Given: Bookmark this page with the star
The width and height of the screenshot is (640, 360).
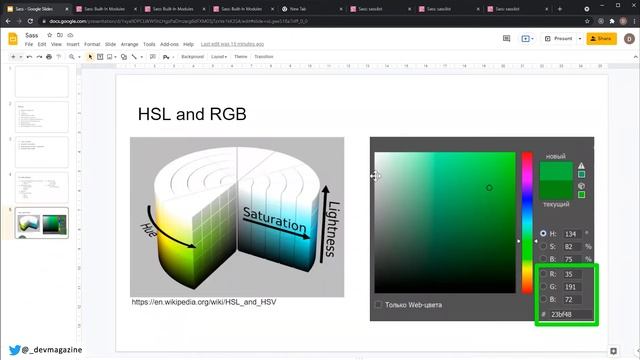Looking at the screenshot, I should tap(587, 21).
